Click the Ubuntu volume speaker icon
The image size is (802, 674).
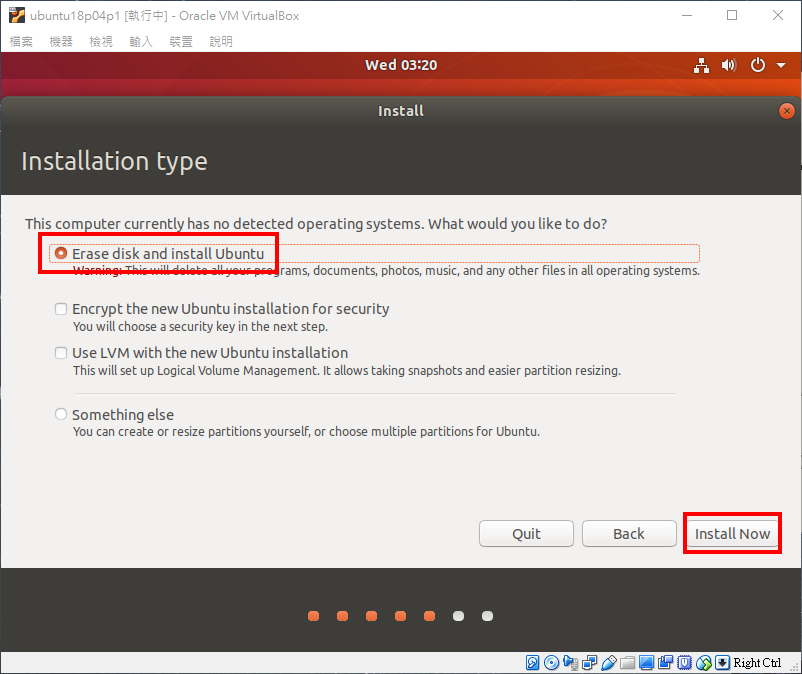pyautogui.click(x=729, y=65)
